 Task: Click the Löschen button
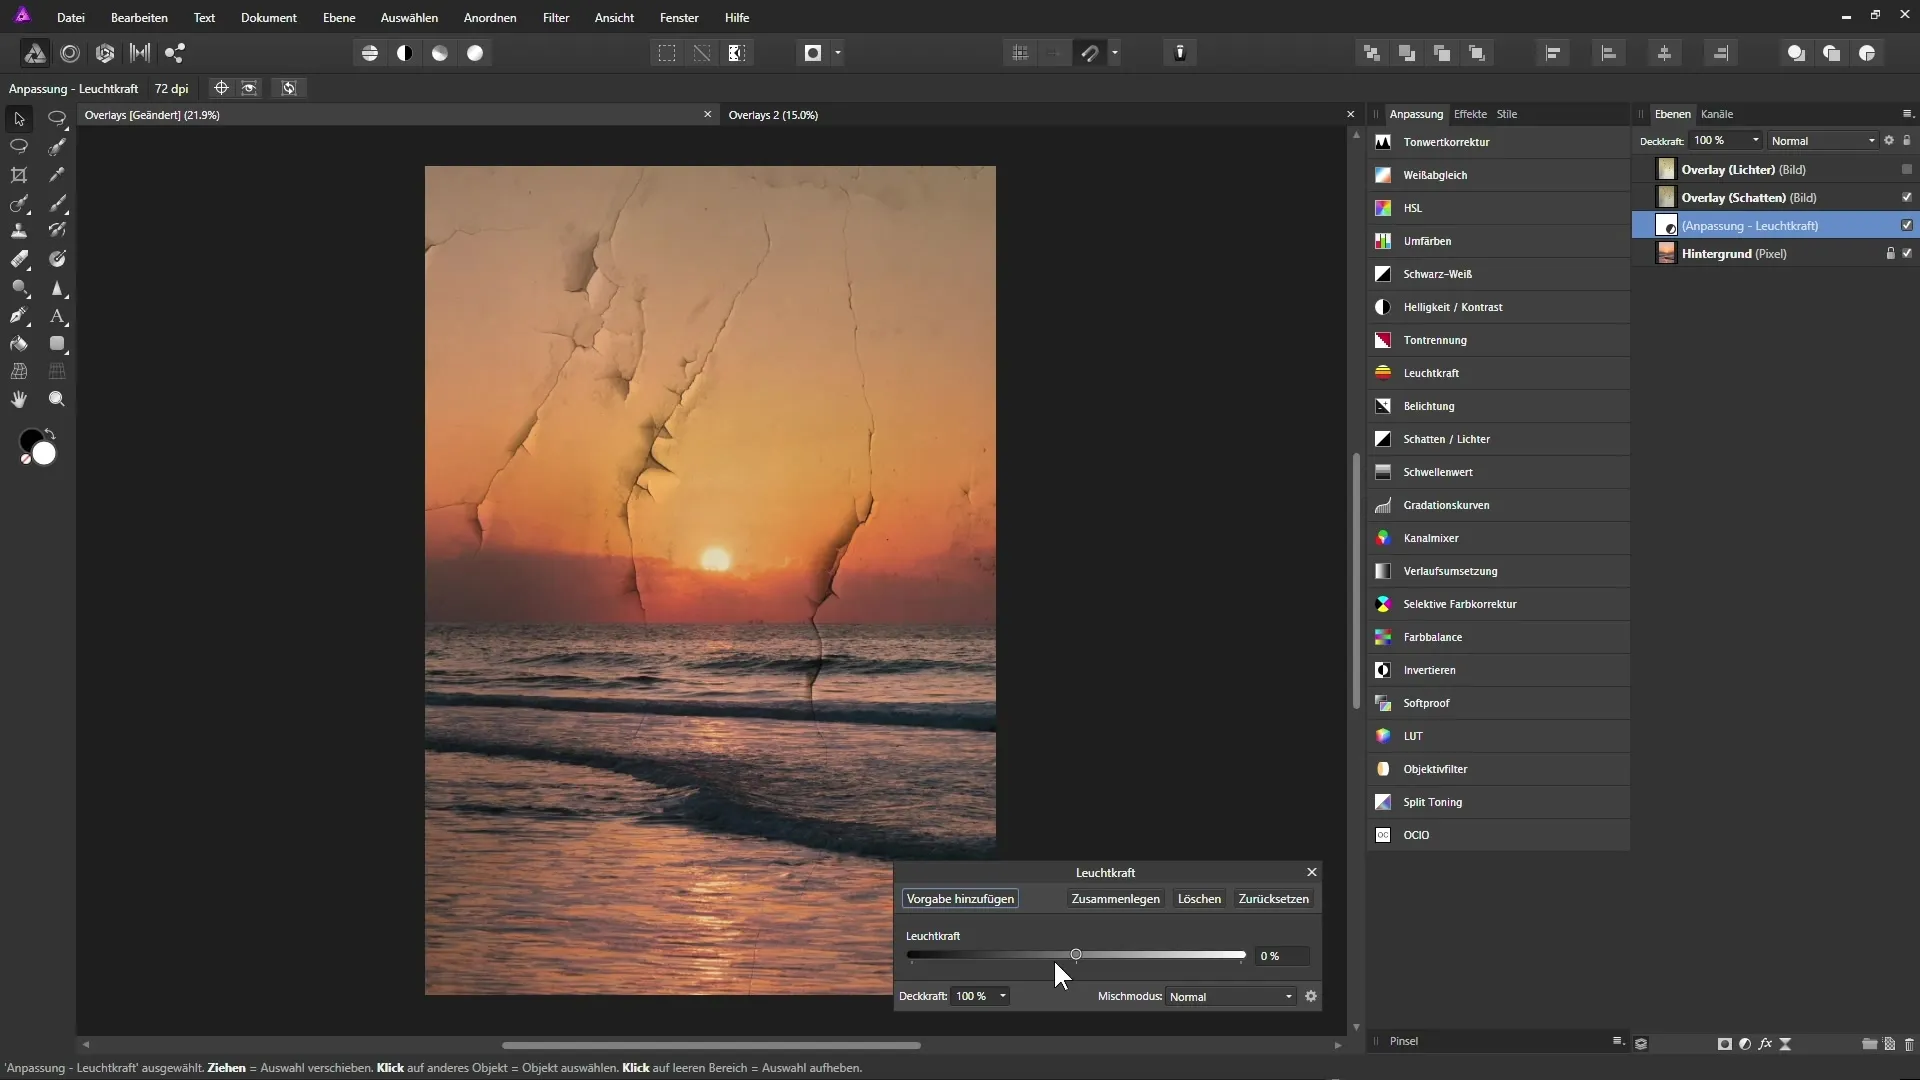pyautogui.click(x=1199, y=899)
